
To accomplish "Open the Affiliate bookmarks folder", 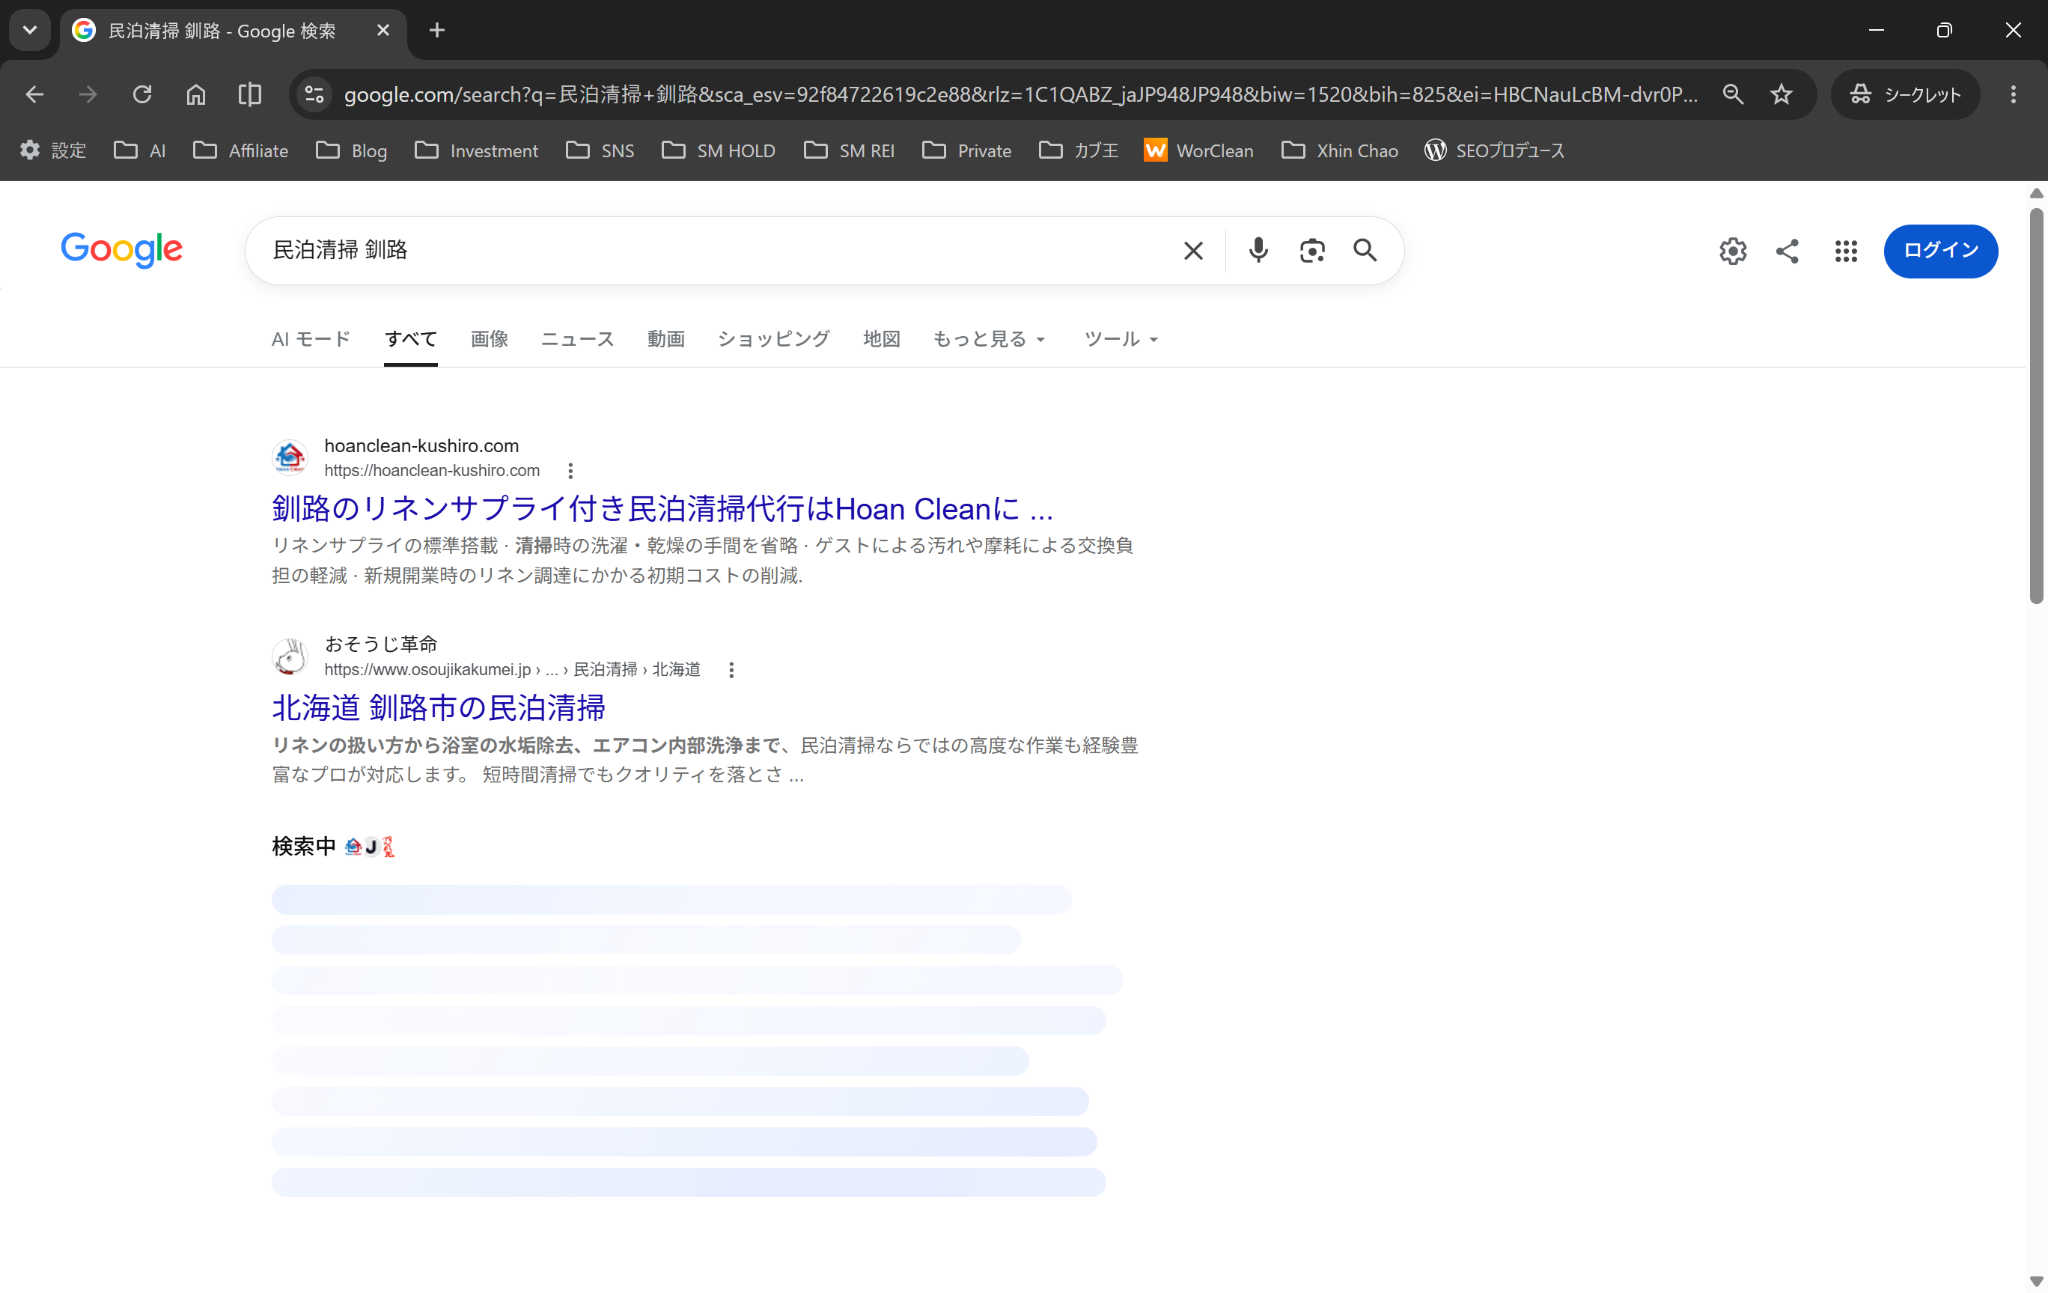I will [x=241, y=150].
